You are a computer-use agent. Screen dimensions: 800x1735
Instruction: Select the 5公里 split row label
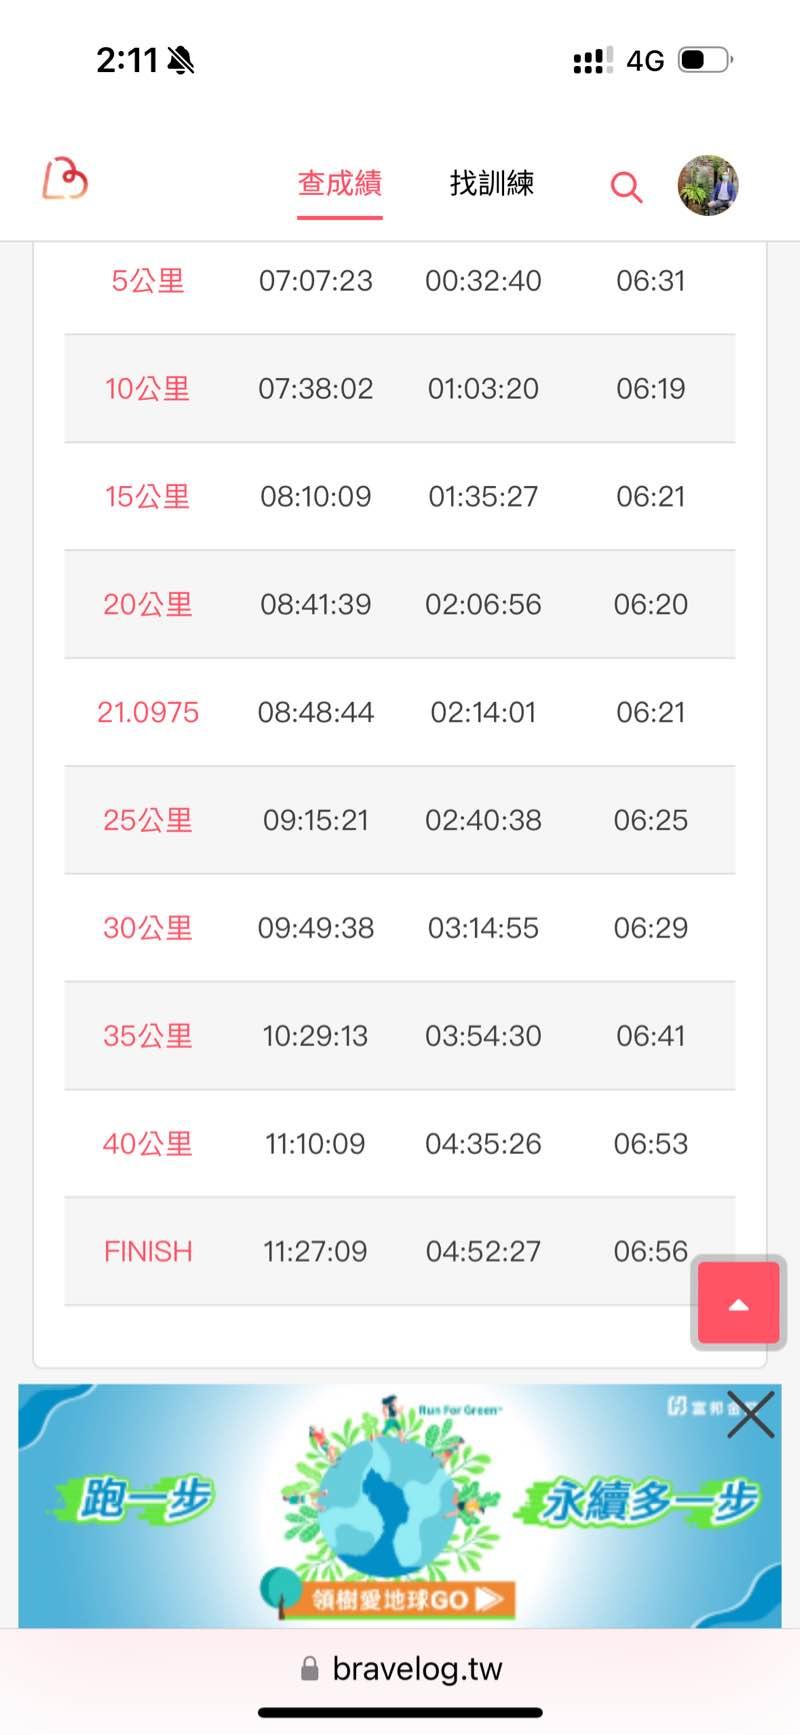pos(148,281)
